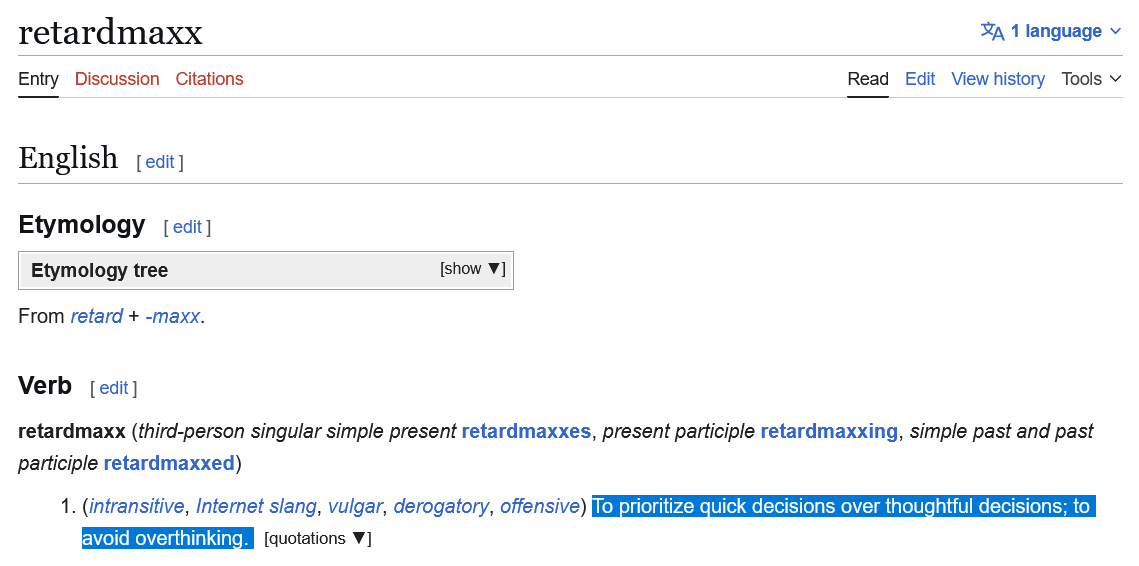Edit the Verb section
Image resolution: width=1139 pixels, height=566 pixels.
[x=113, y=388]
